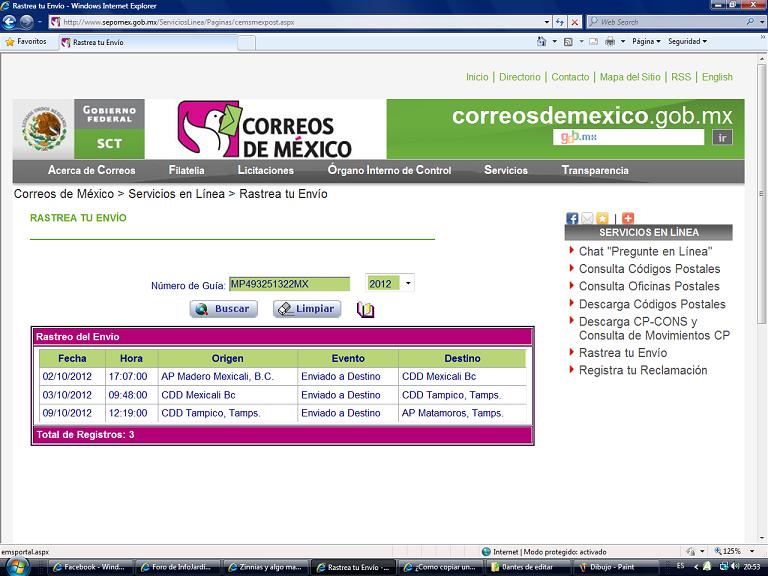This screenshot has width=768, height=576.
Task: Open the Licitaciones menu
Action: pyautogui.click(x=265, y=170)
